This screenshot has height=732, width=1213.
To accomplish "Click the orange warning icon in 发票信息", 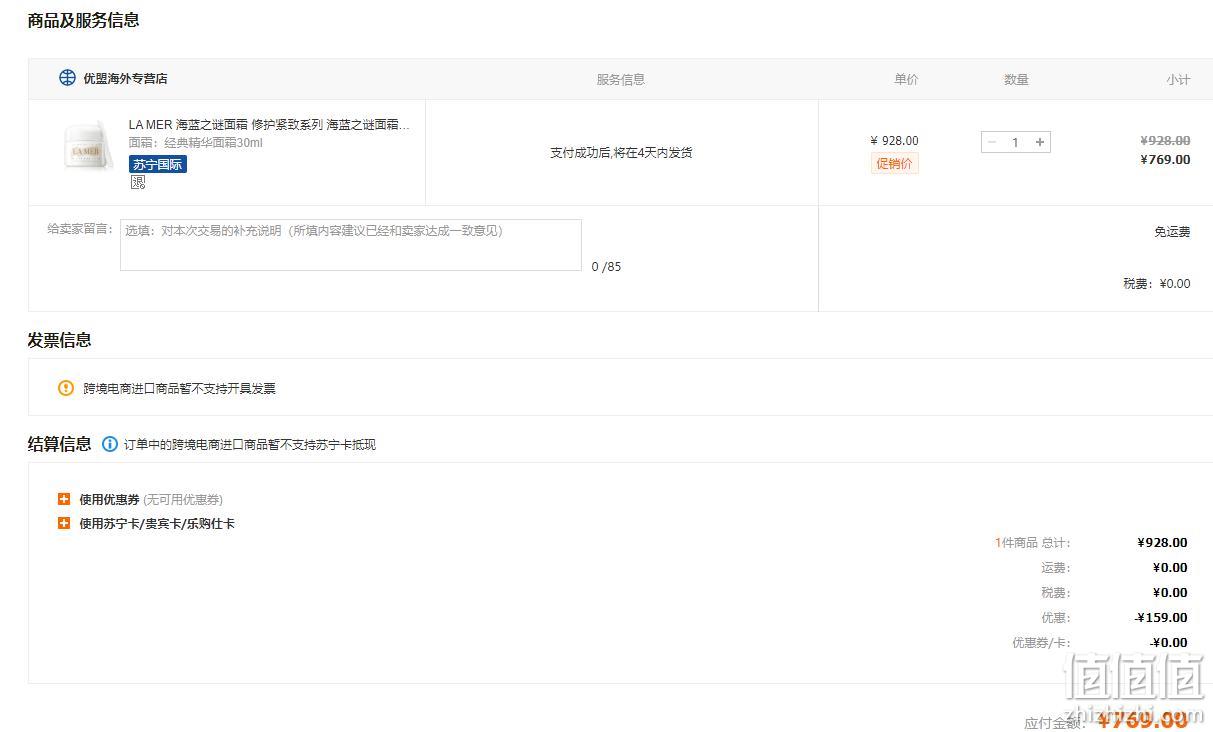I will click(66, 388).
